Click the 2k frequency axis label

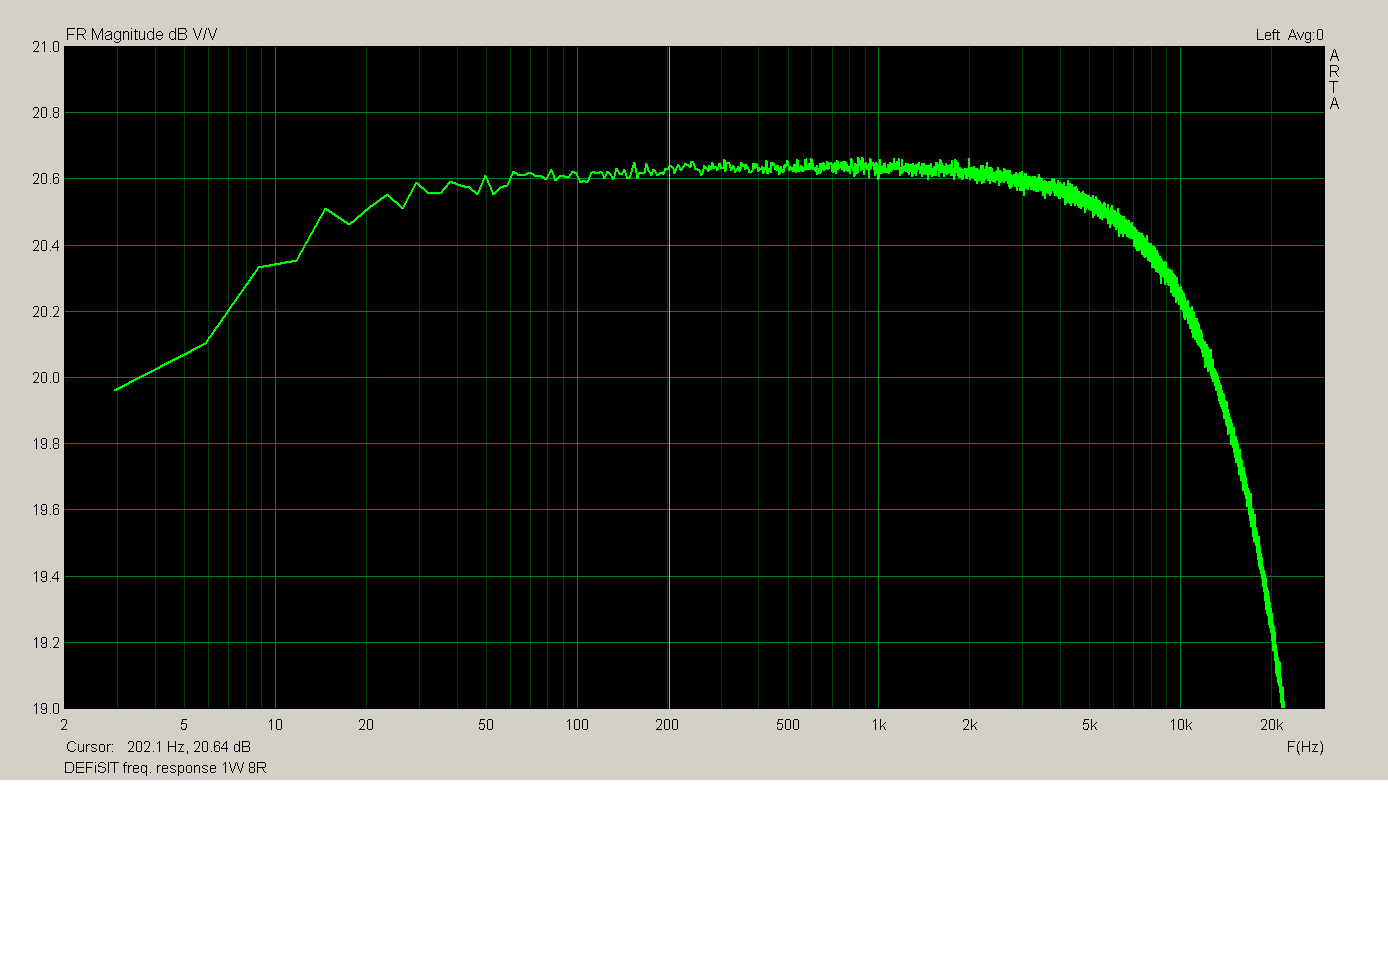(970, 725)
